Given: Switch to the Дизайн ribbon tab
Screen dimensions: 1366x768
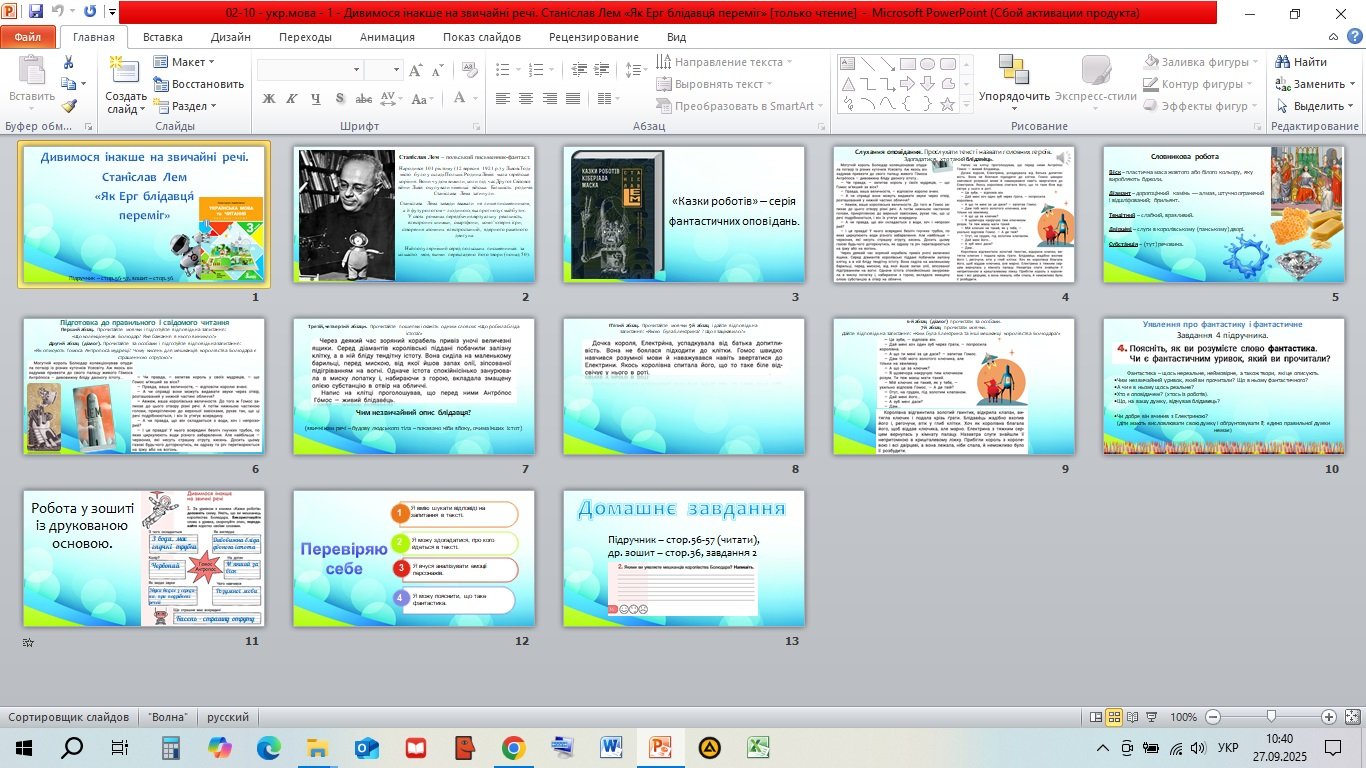Looking at the screenshot, I should coord(230,37).
